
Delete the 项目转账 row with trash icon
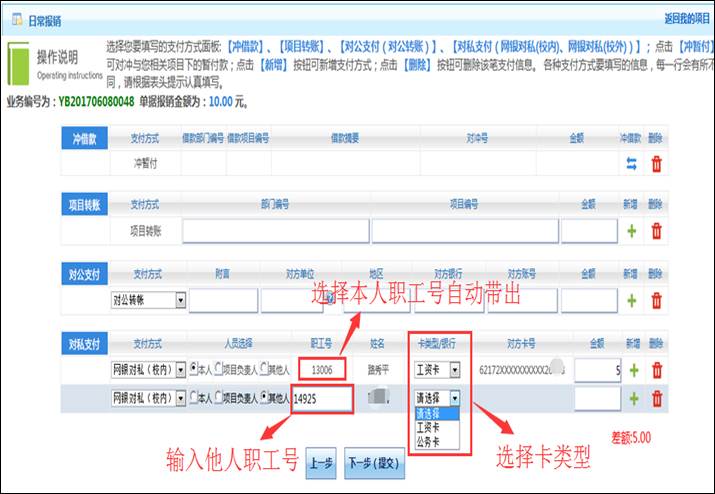click(x=656, y=231)
